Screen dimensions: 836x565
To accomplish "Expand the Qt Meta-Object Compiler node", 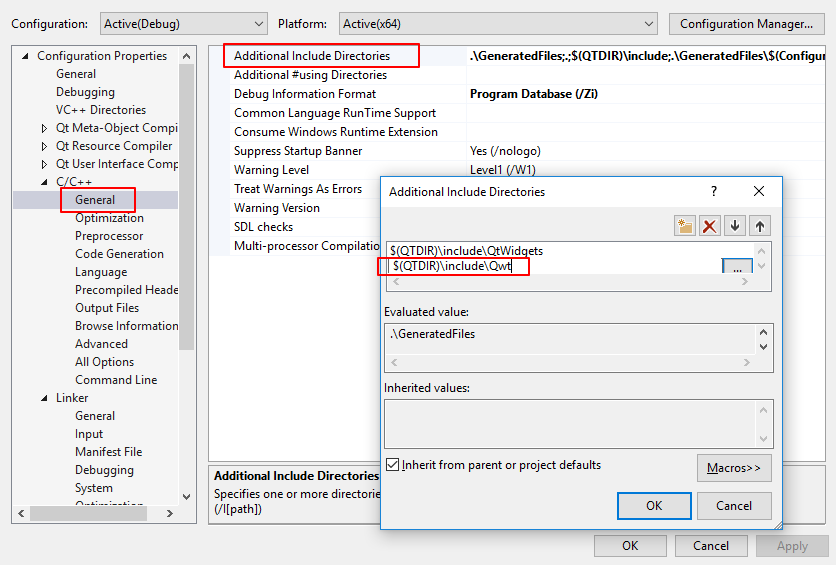I will tap(44, 128).
